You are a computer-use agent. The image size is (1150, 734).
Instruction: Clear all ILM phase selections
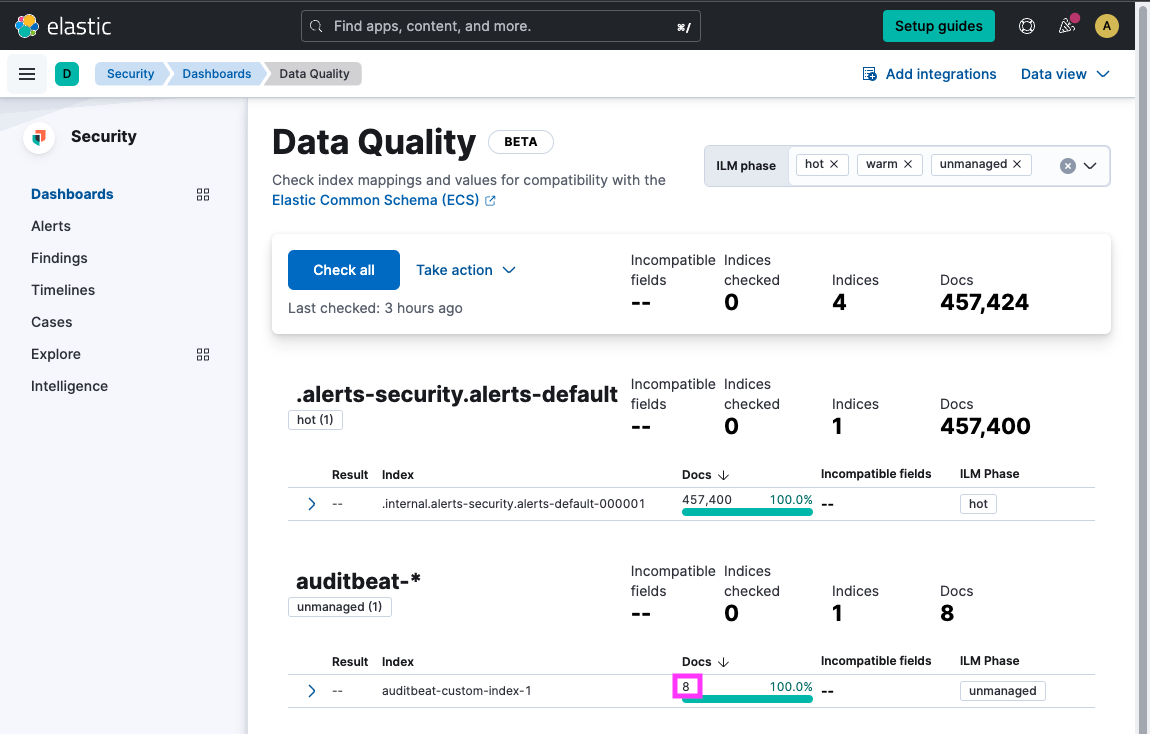[1068, 166]
